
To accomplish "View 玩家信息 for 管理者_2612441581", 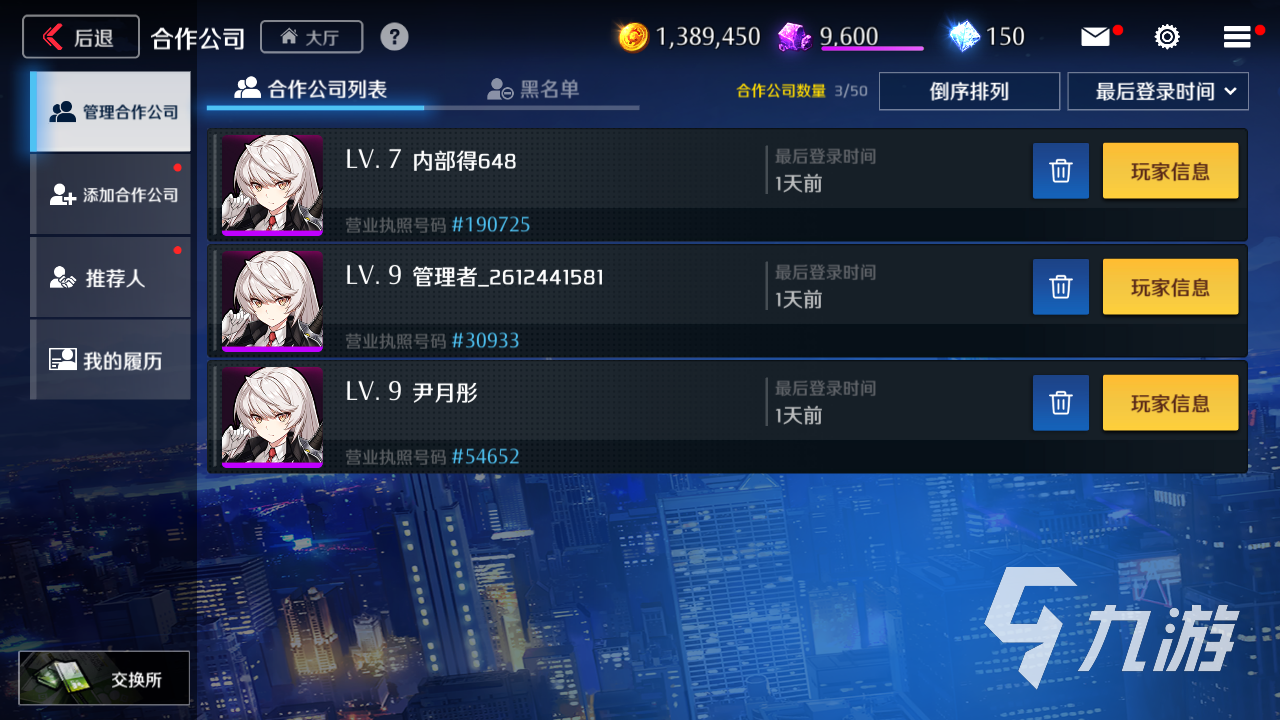I will (1170, 287).
